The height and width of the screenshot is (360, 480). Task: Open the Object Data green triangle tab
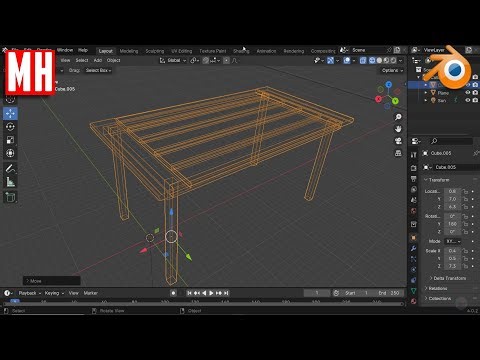pyautogui.click(x=414, y=291)
